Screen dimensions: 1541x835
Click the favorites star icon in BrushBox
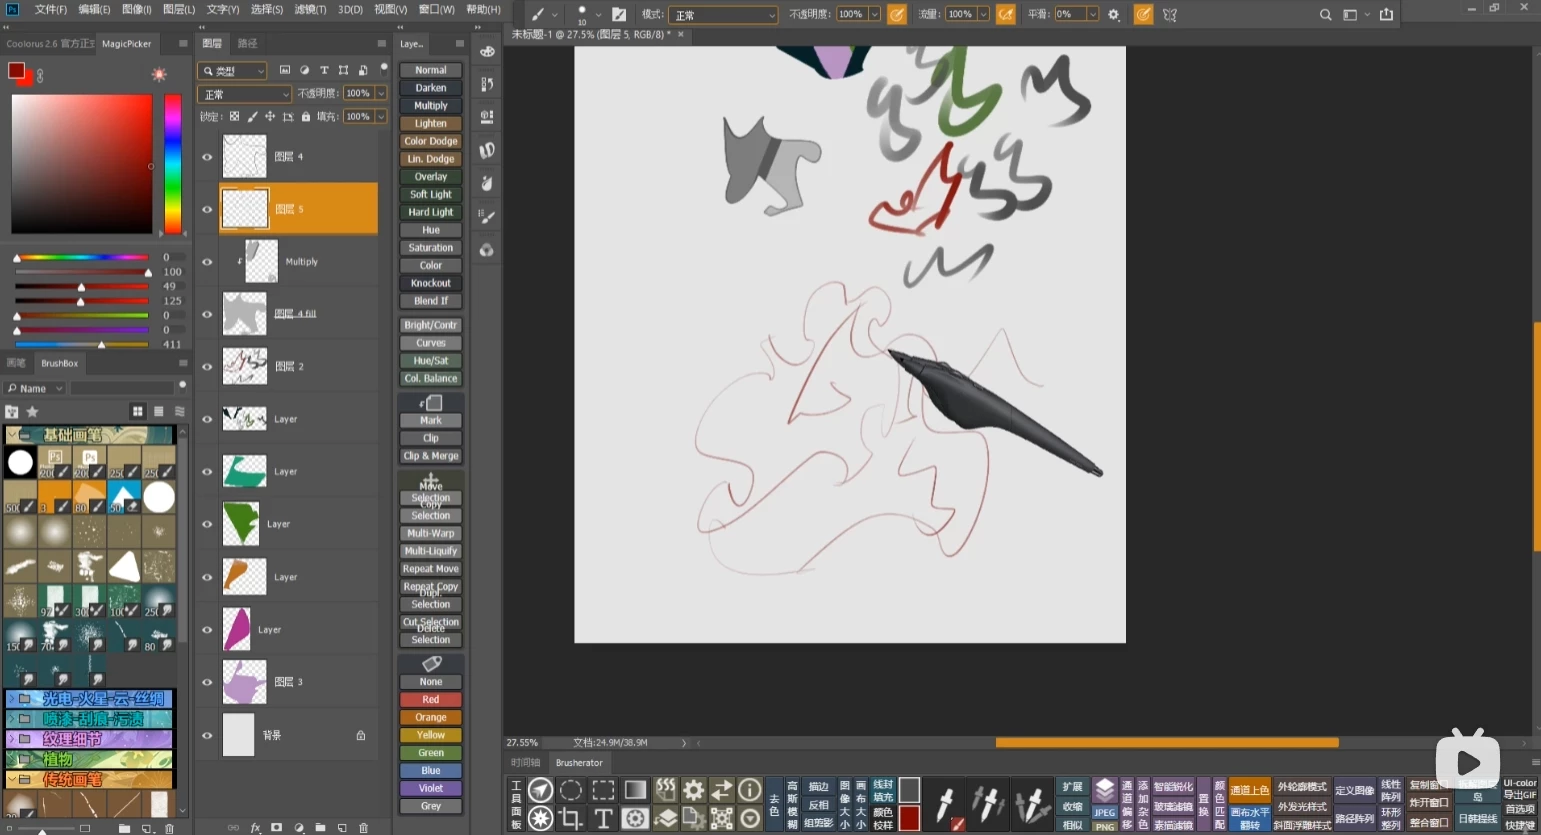(x=32, y=411)
